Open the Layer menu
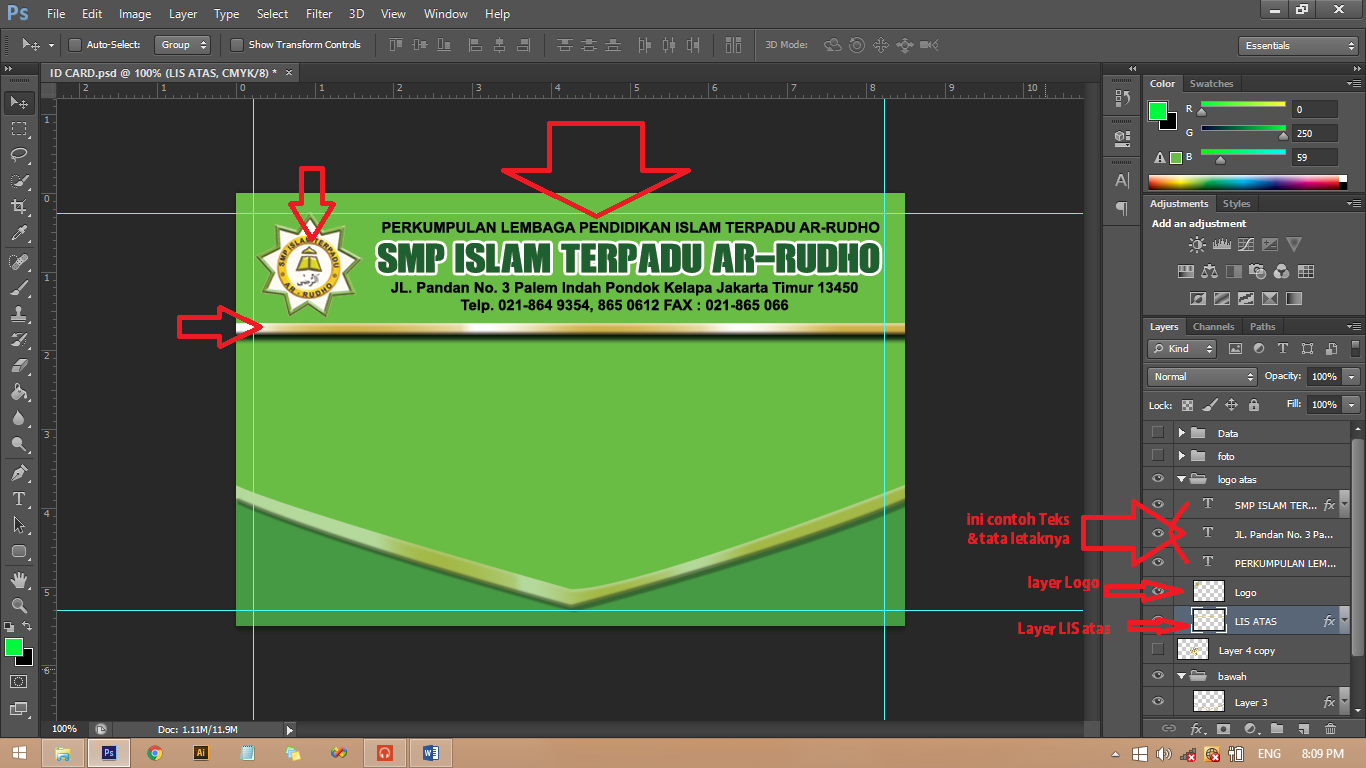The image size is (1366, 768). coord(183,14)
